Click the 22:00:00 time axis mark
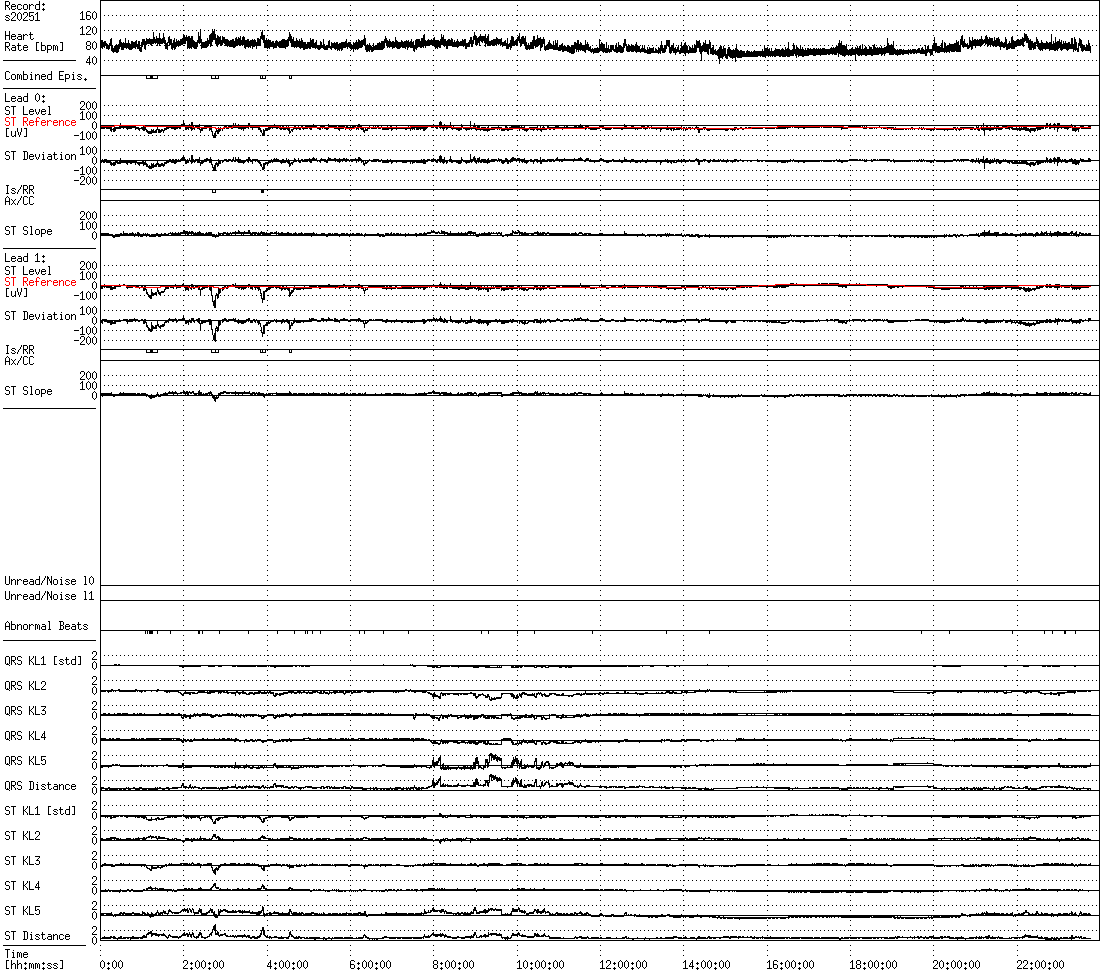The image size is (1100, 970). coord(1041,964)
